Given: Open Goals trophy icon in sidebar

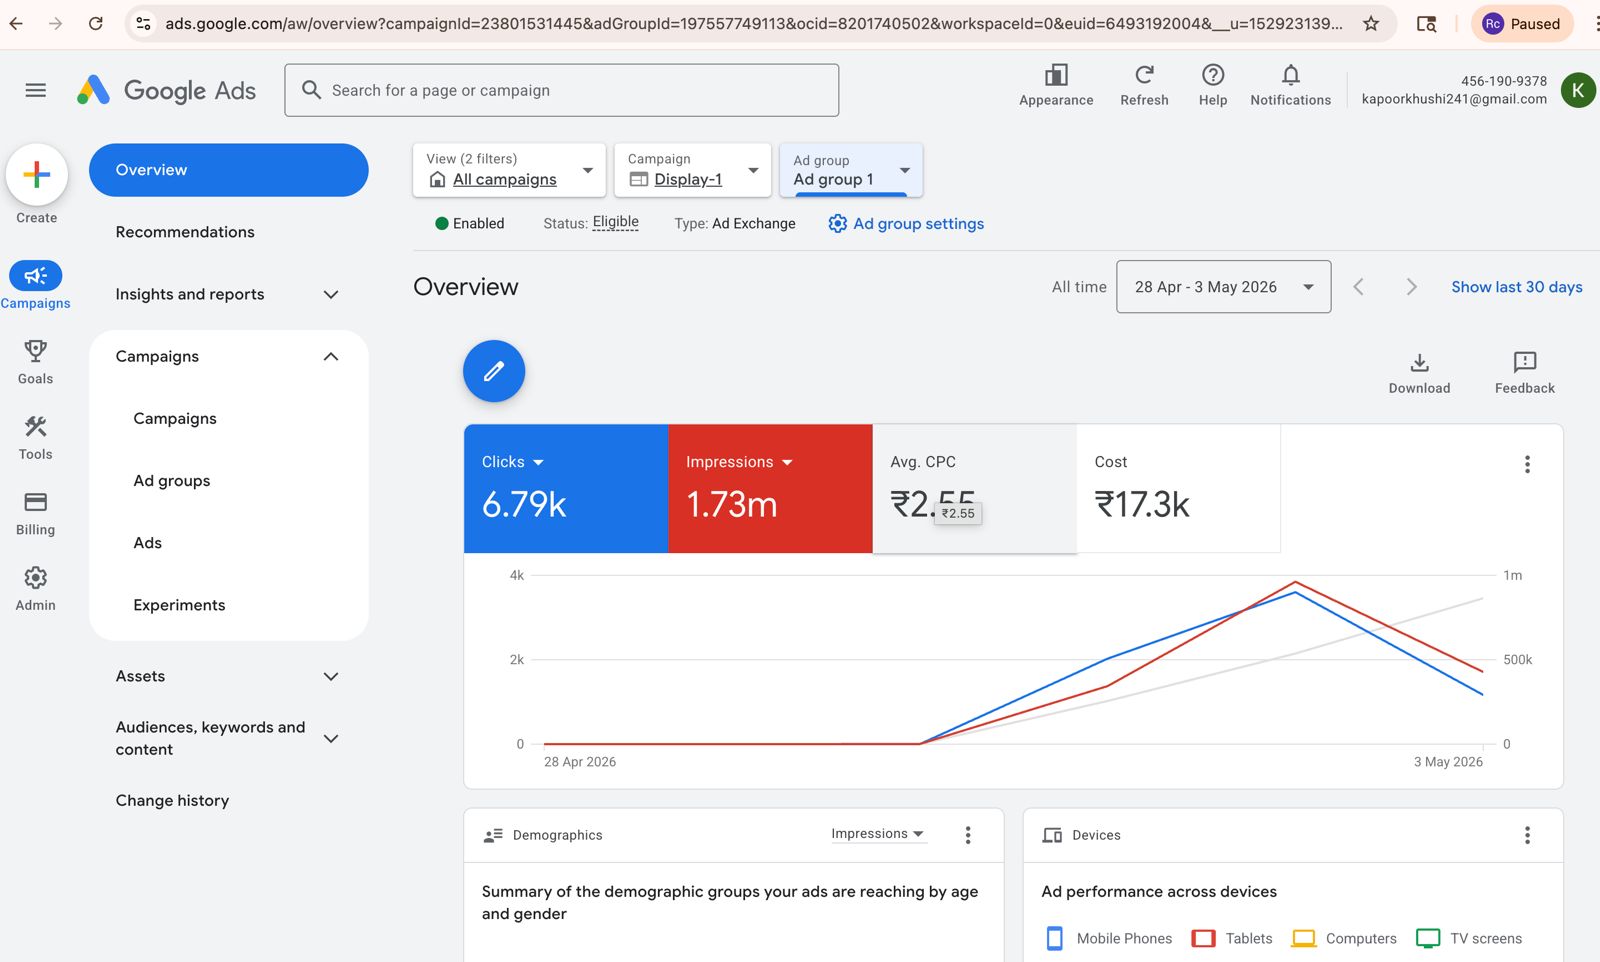Looking at the screenshot, I should tap(36, 351).
